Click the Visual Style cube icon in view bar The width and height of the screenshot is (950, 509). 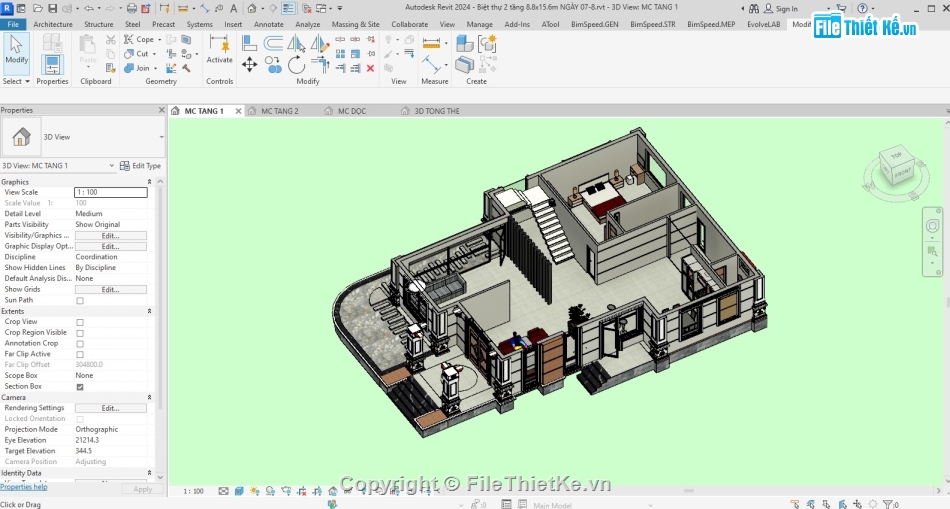pos(239,491)
